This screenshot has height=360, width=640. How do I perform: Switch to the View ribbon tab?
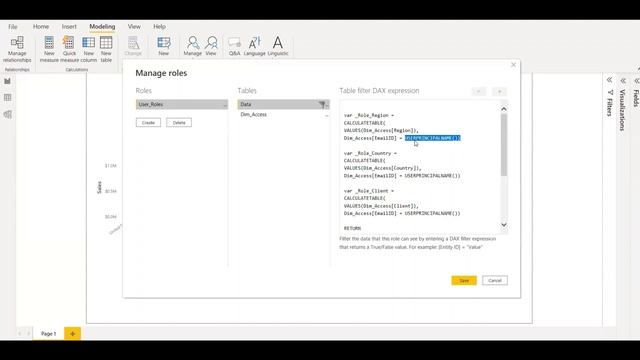[134, 27]
